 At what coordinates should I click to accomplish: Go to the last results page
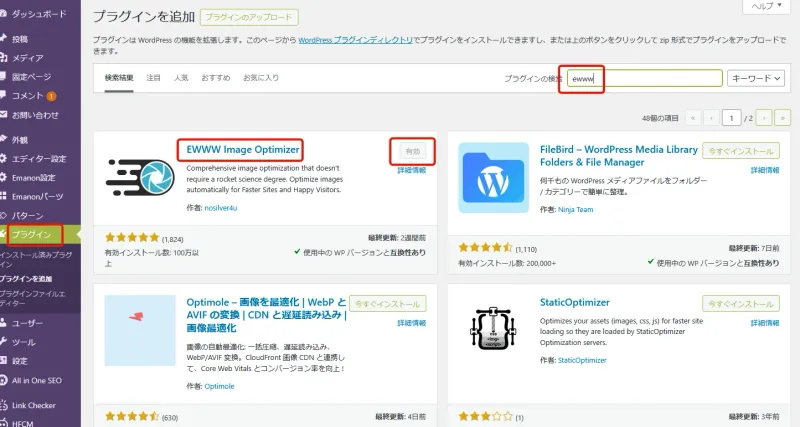click(782, 118)
